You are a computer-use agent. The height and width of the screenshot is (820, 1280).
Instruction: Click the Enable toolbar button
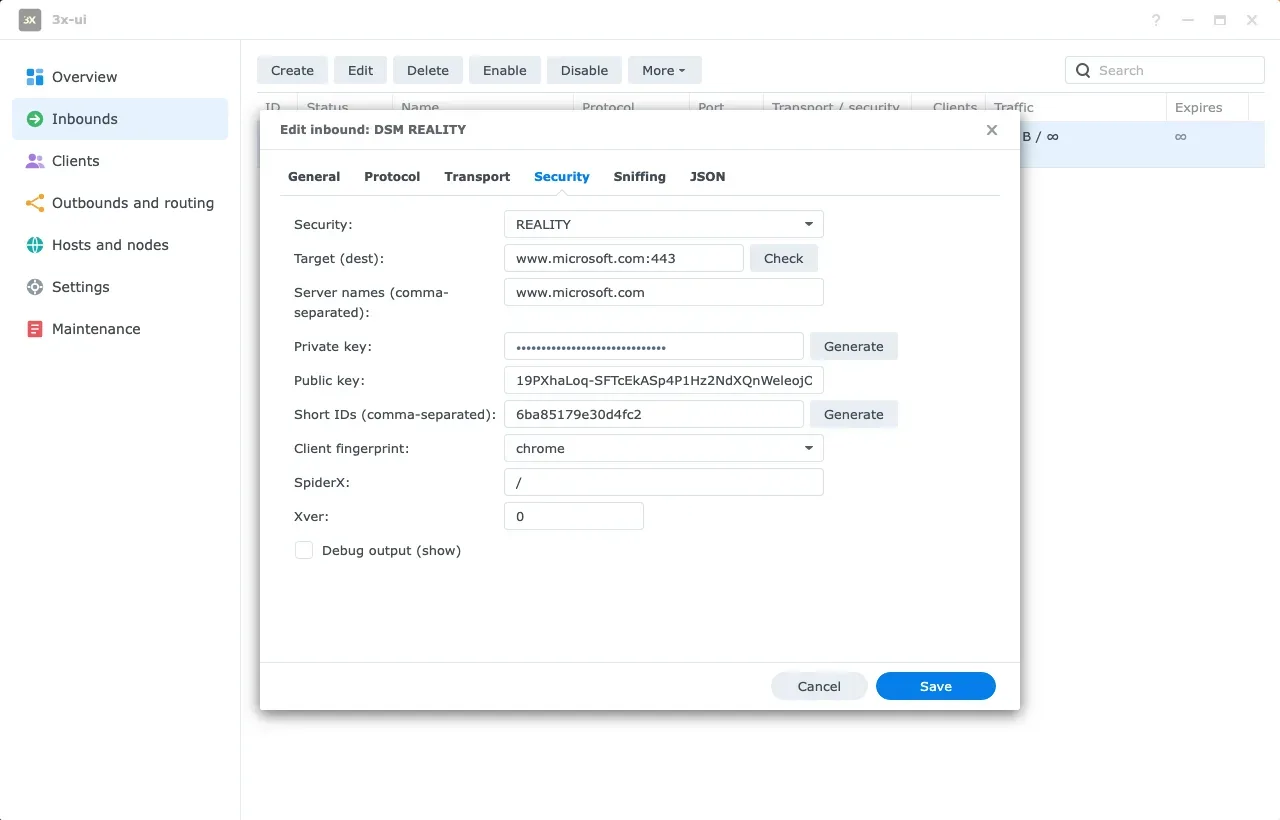coord(505,70)
